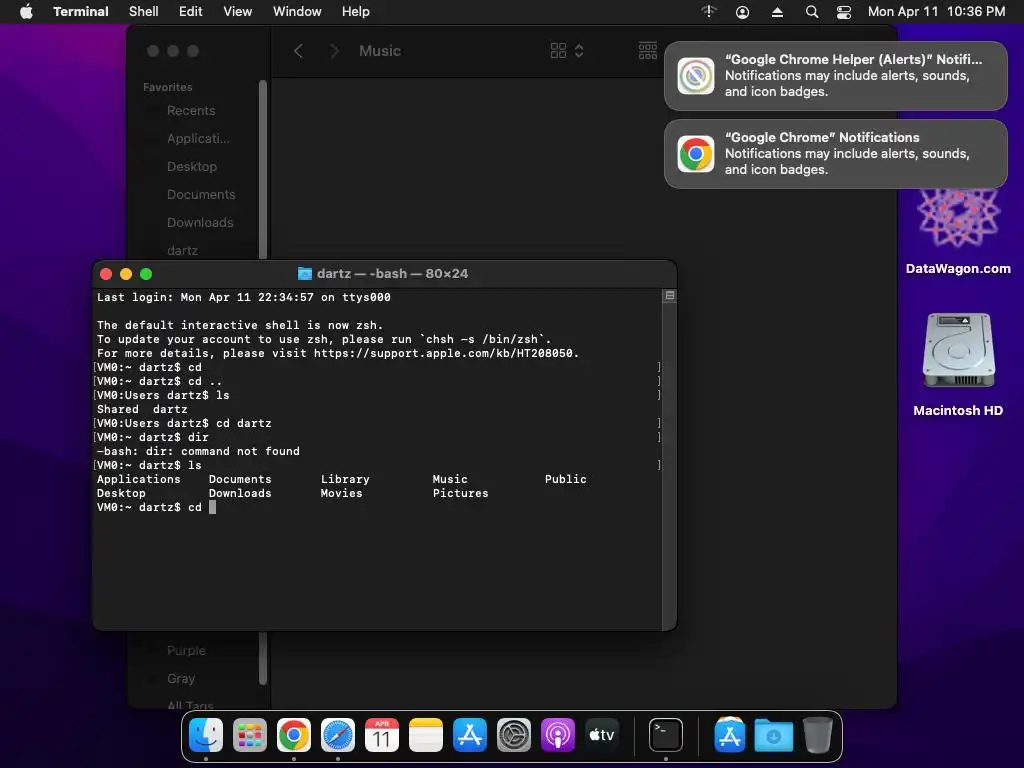Open the Help menu

tap(356, 12)
